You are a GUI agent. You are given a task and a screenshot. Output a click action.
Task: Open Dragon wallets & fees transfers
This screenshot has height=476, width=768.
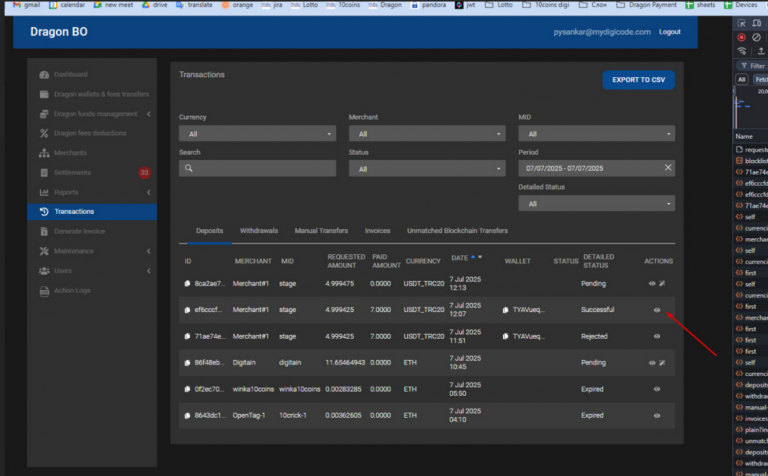(x=92, y=94)
